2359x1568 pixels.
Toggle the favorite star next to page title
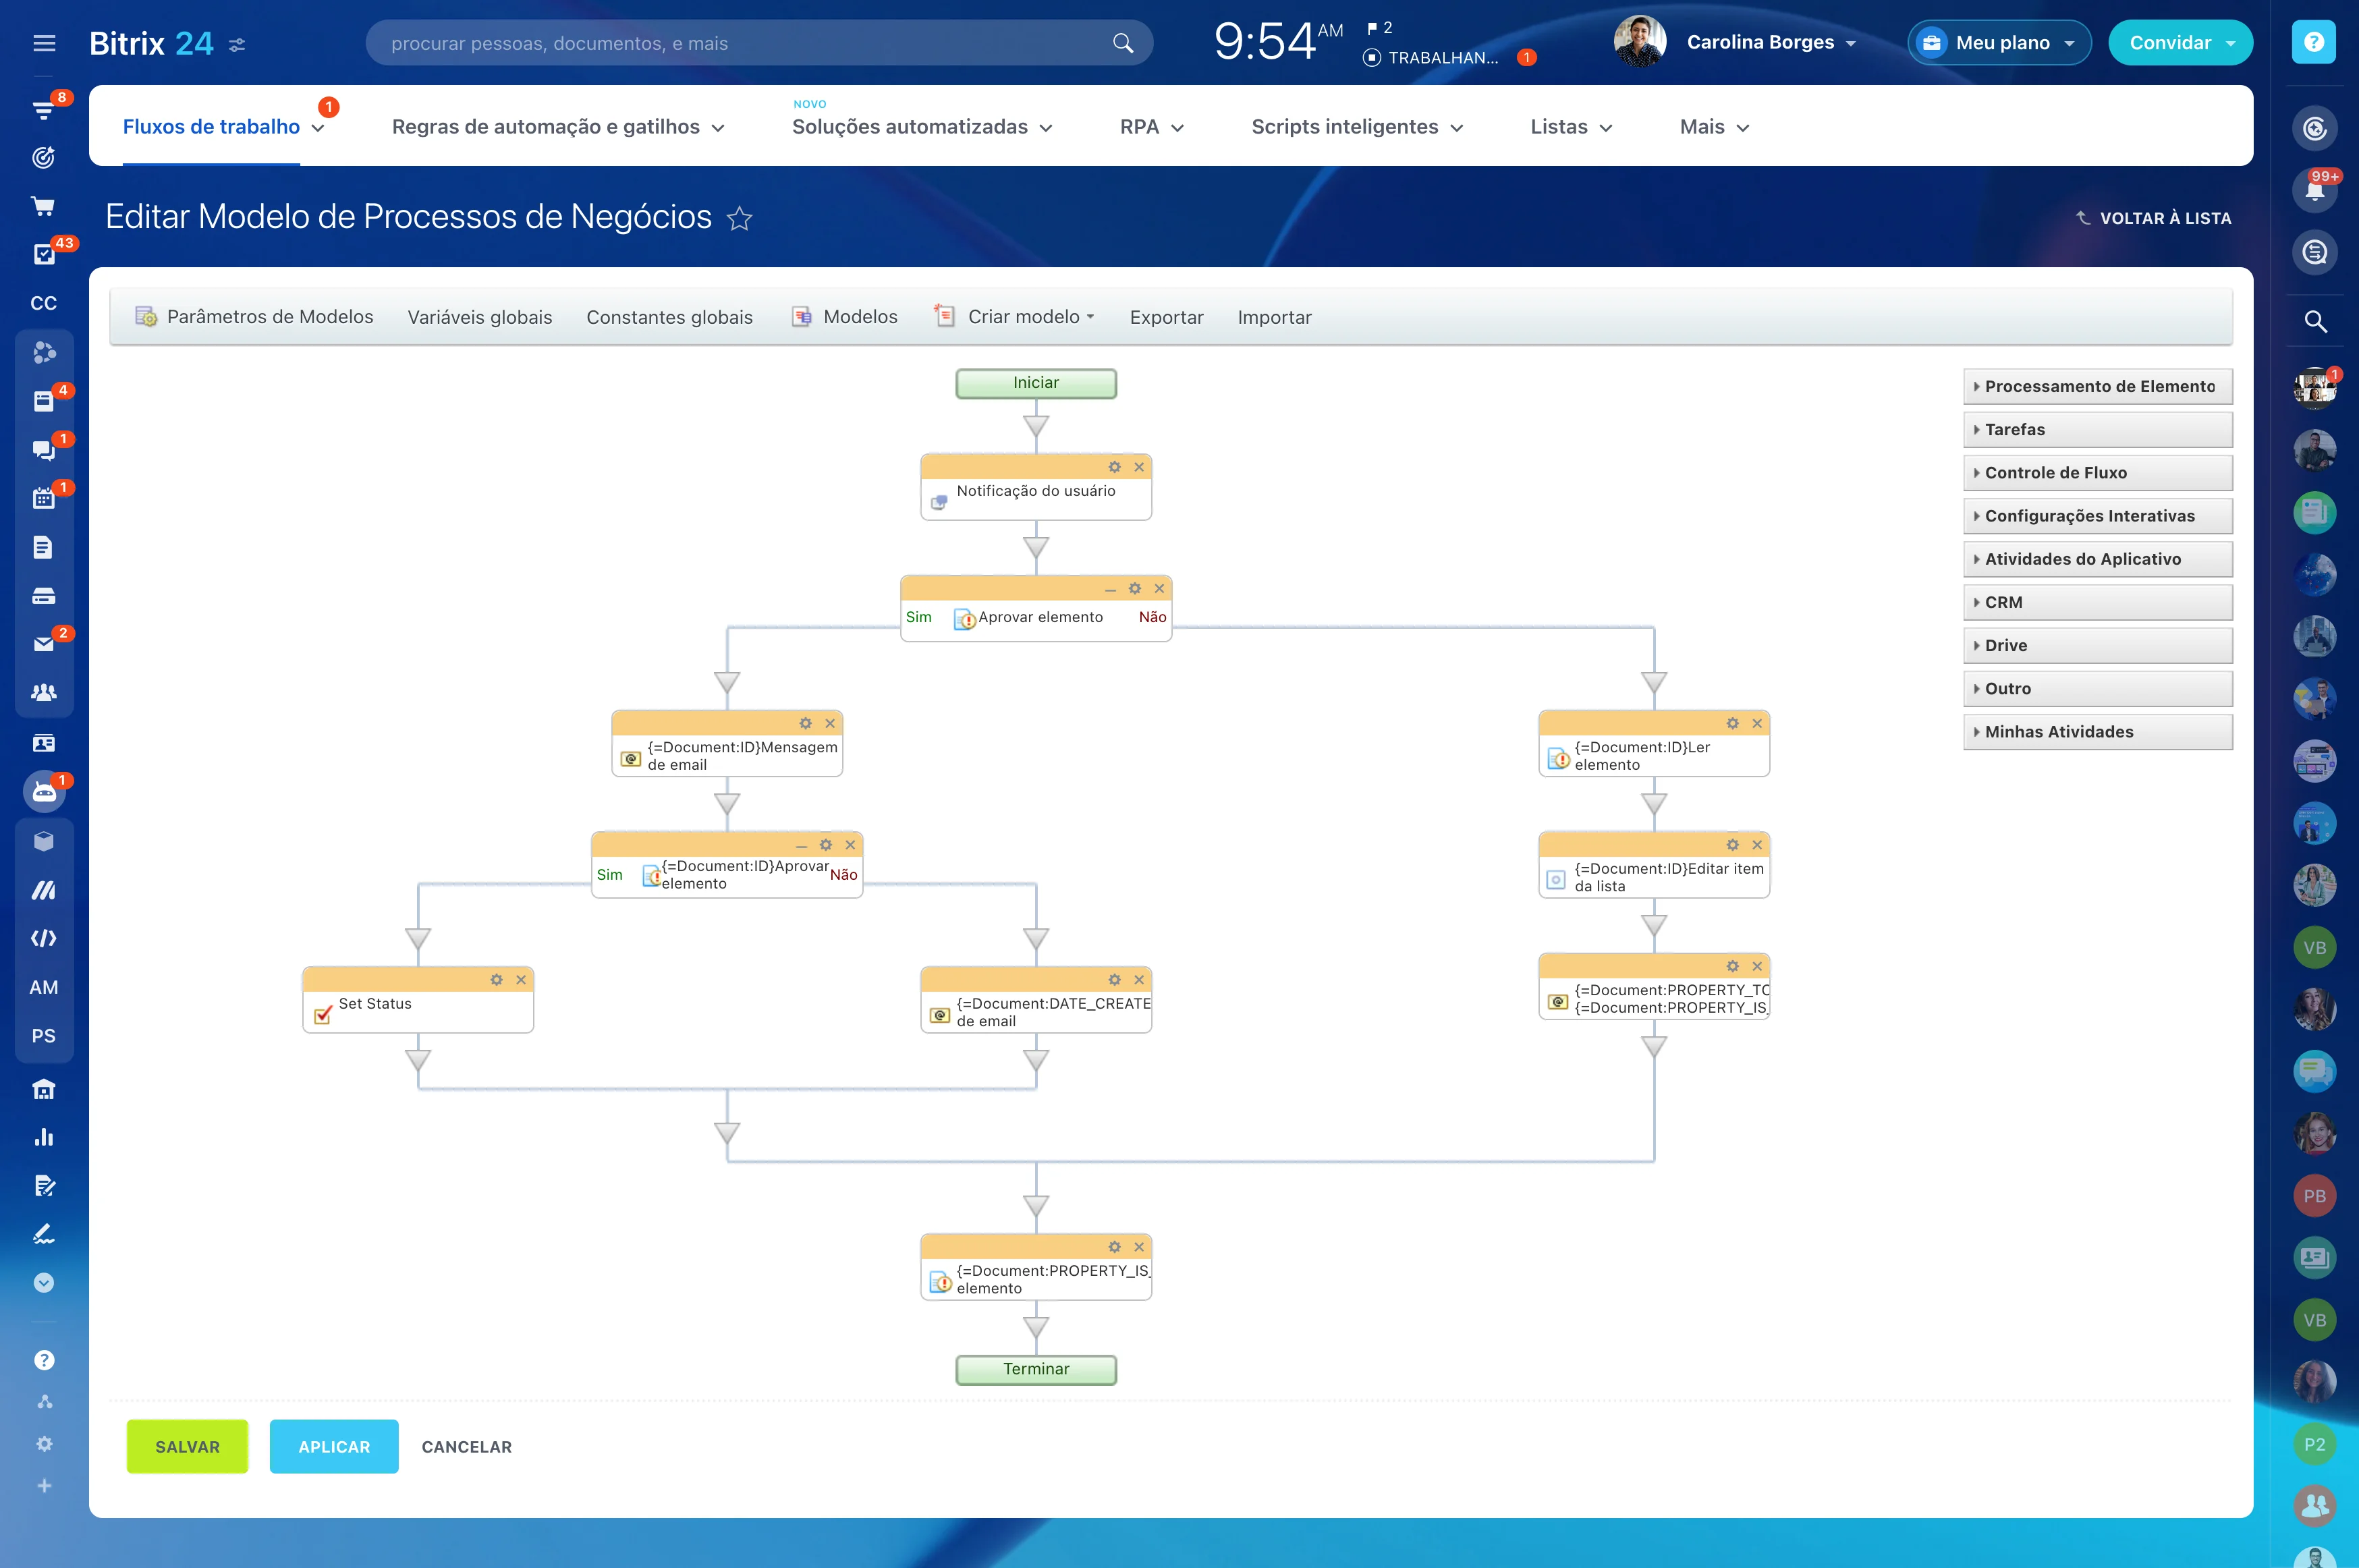pos(740,219)
